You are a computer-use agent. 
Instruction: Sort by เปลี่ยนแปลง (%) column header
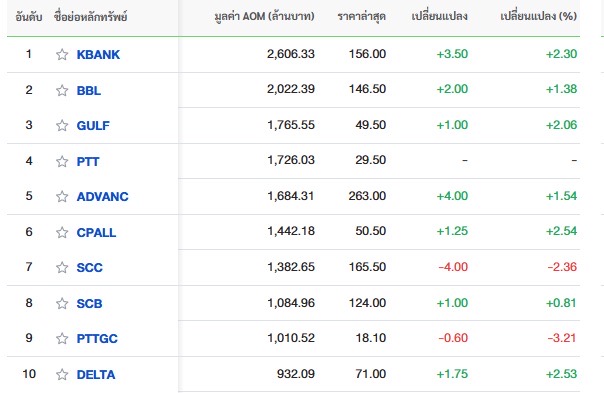[539, 16]
